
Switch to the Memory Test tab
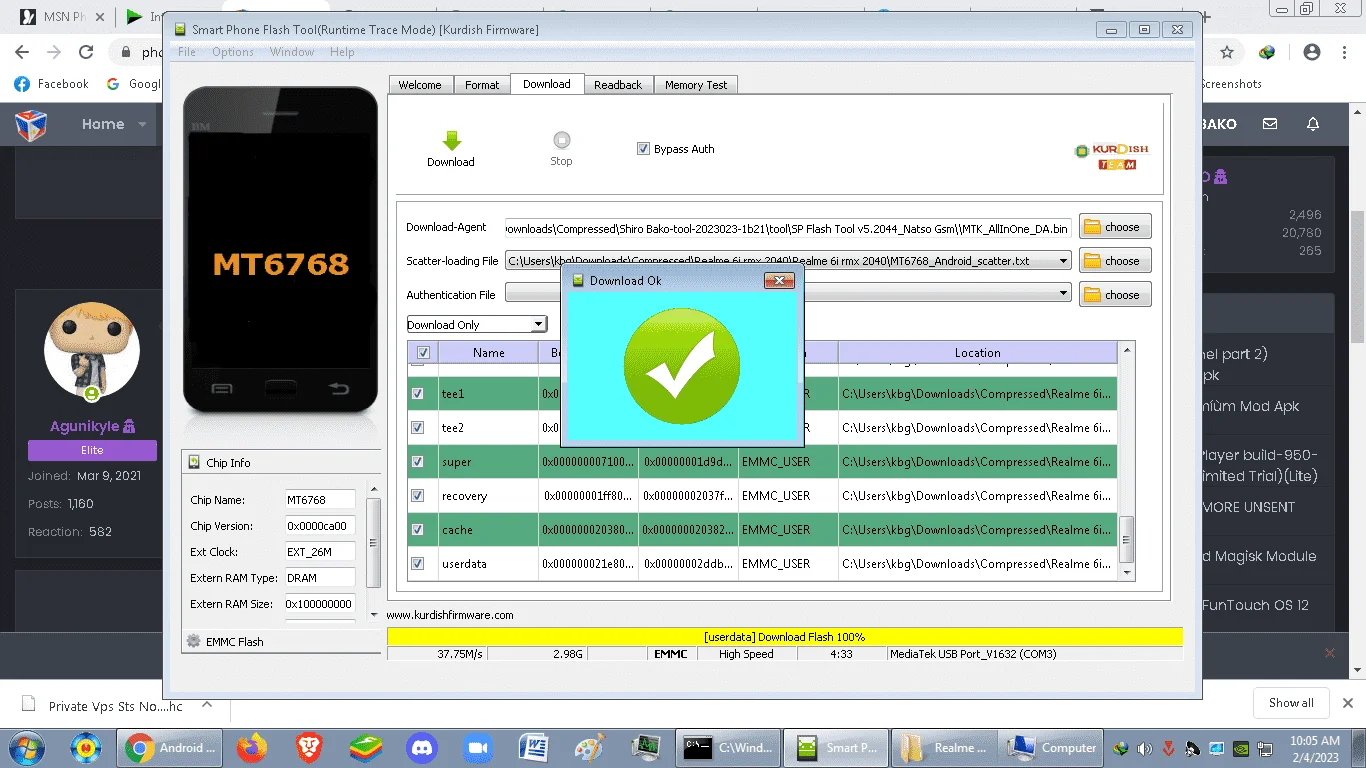pos(696,85)
